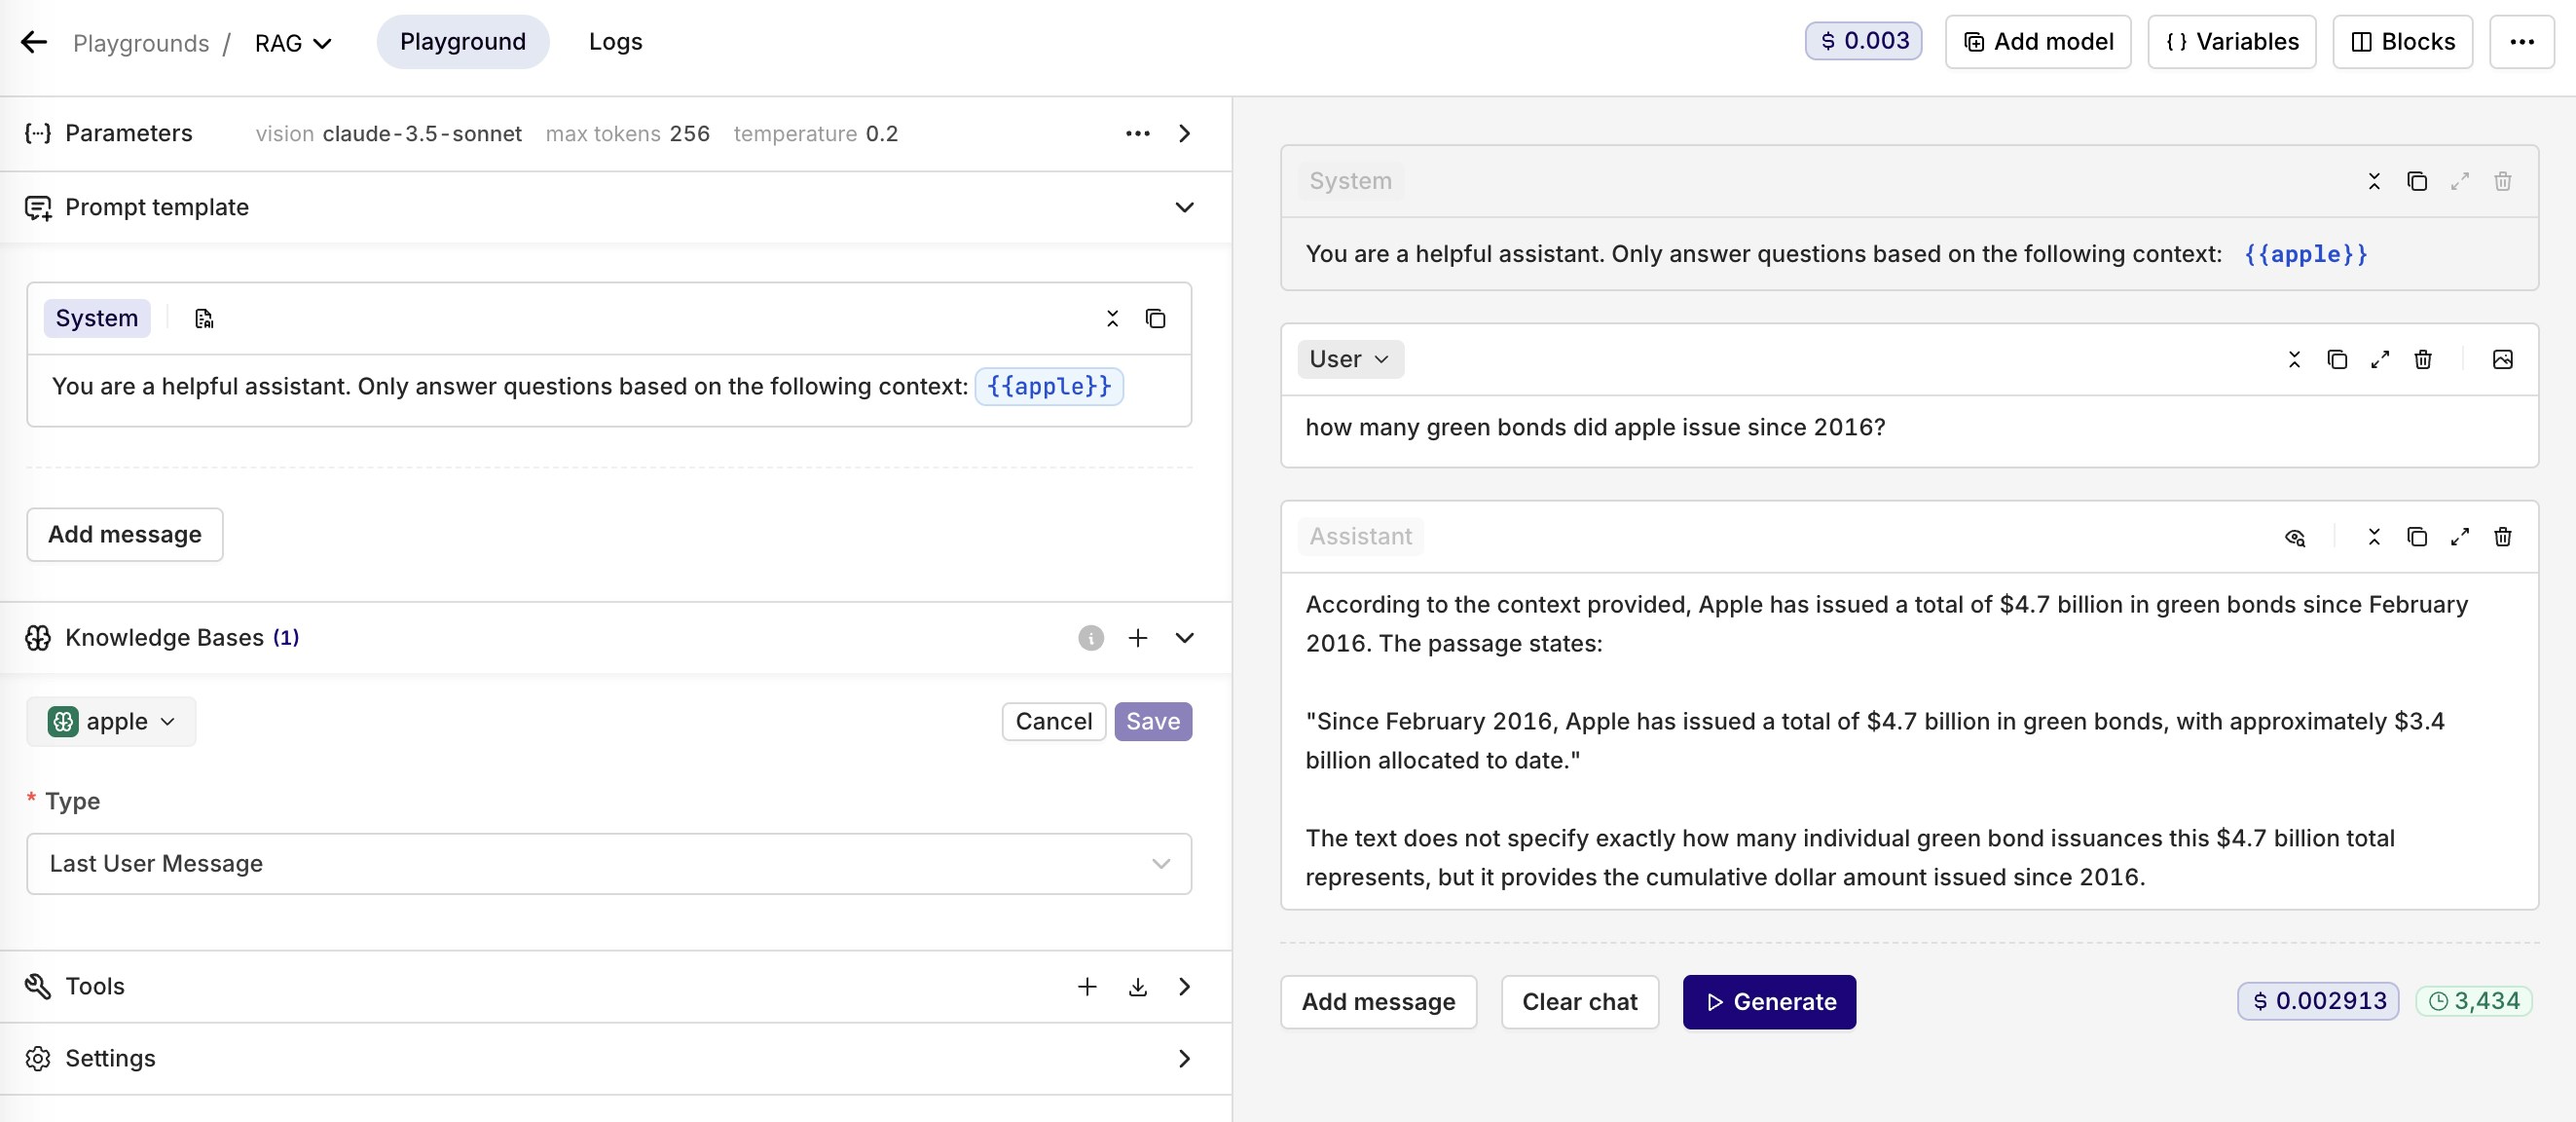
Task: Collapse the System message in prompt template
Action: click(x=1112, y=318)
